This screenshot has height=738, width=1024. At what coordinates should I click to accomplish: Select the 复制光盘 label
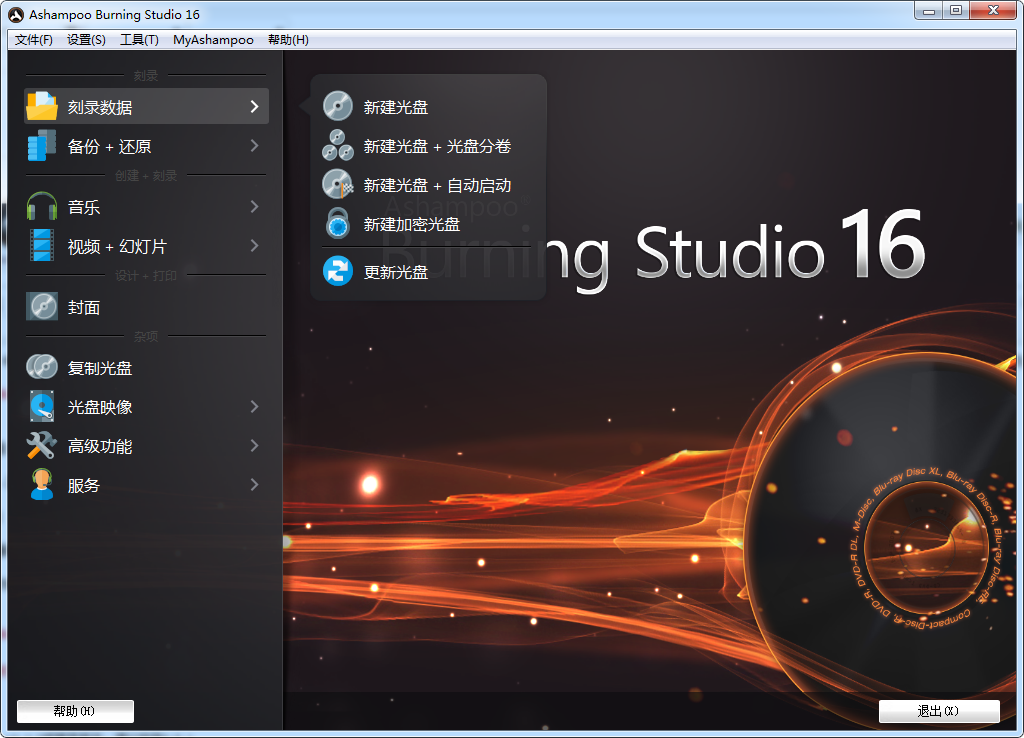(x=100, y=368)
